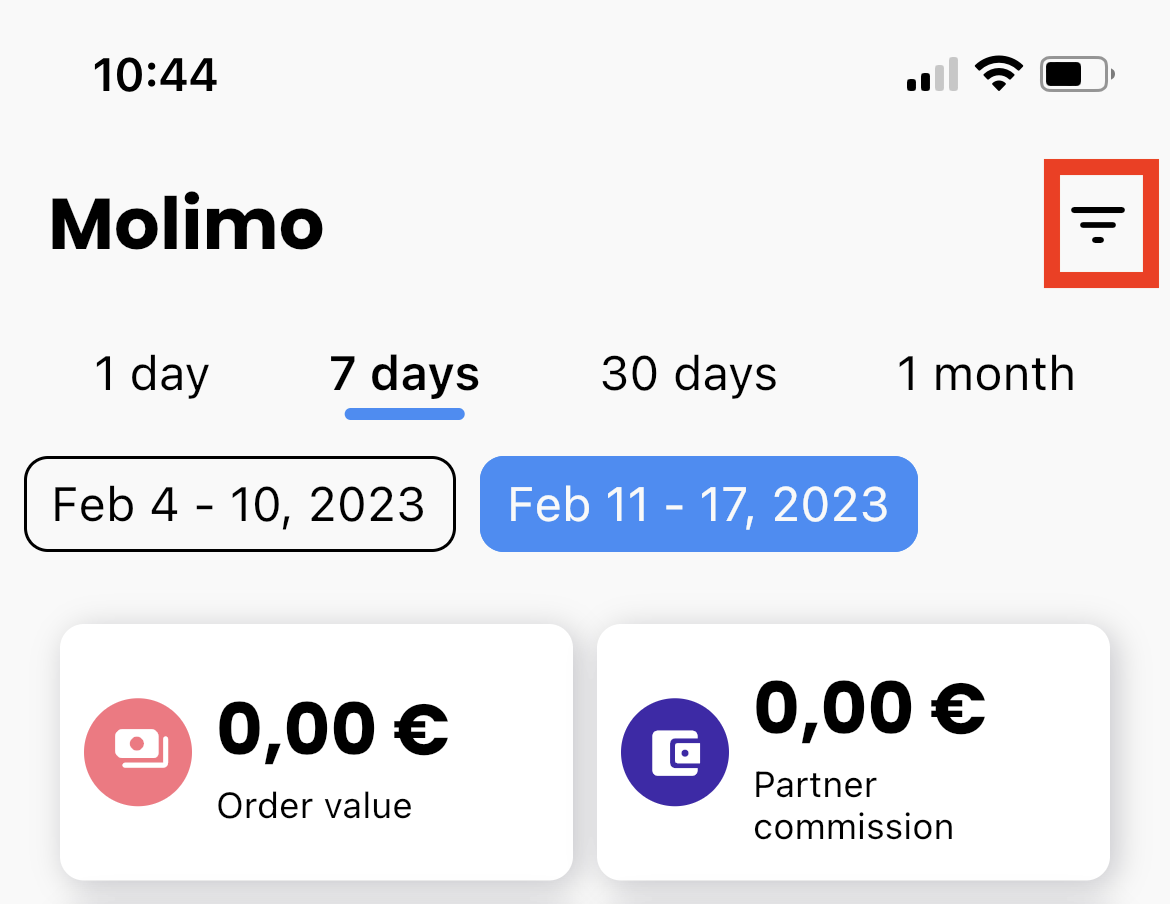Select the 7 days tab

(x=404, y=374)
